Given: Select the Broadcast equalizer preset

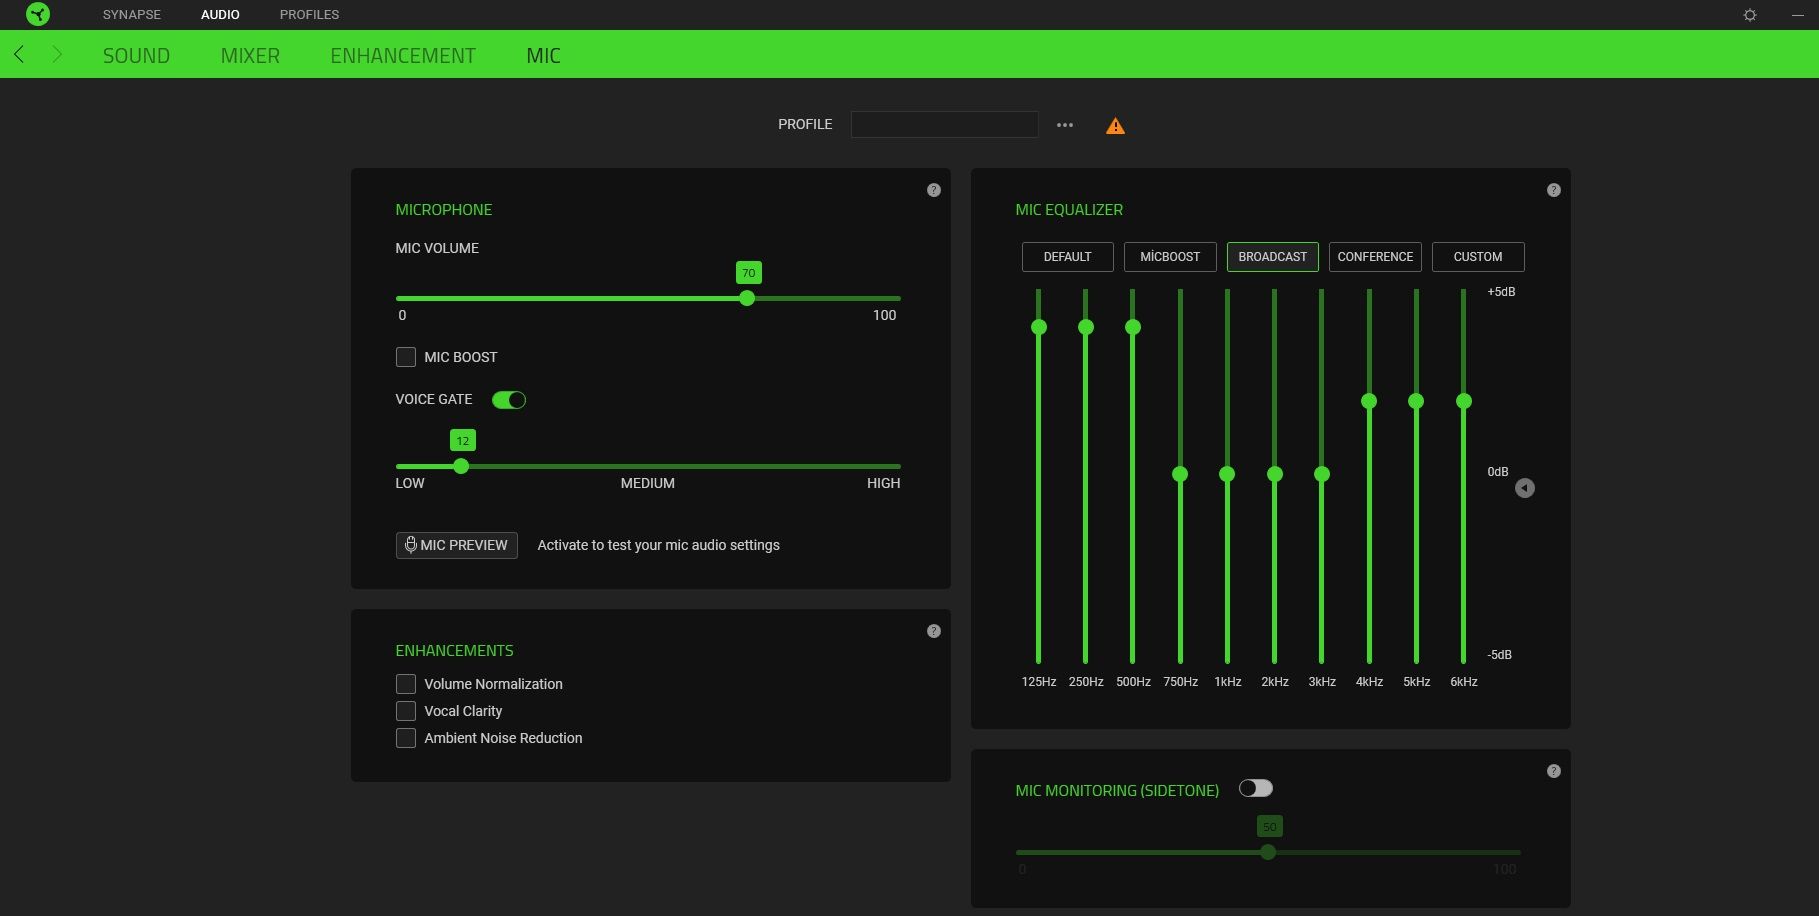Looking at the screenshot, I should tap(1273, 257).
